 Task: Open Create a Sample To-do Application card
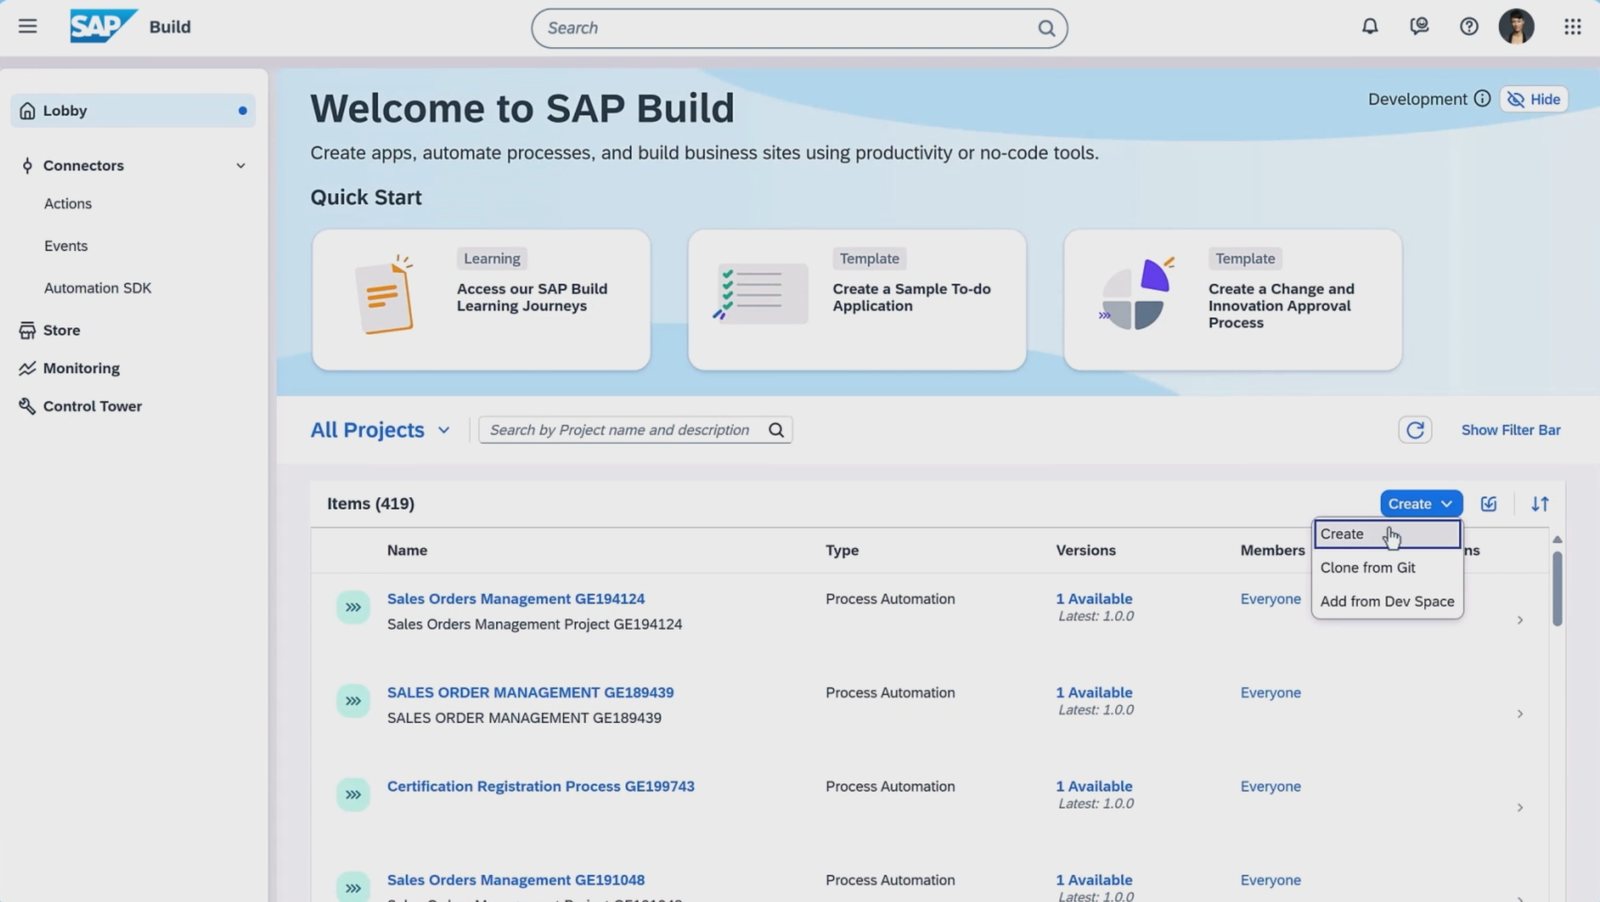pyautogui.click(x=857, y=300)
